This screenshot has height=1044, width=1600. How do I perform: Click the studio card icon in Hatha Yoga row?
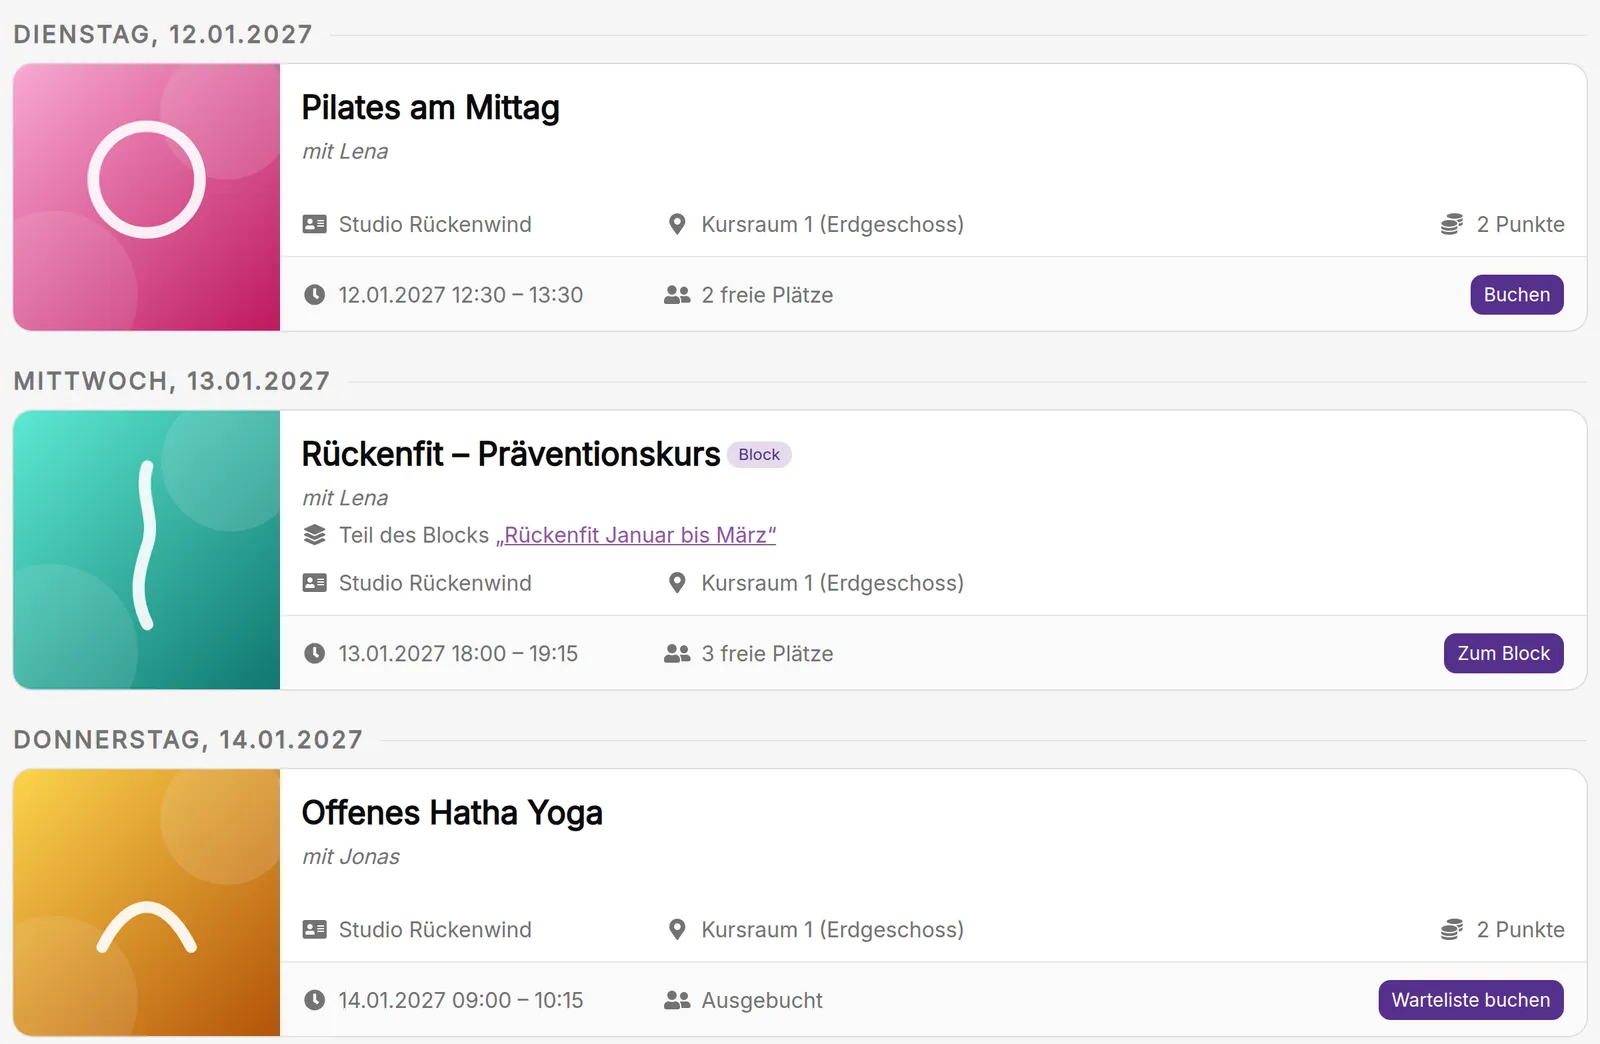pyautogui.click(x=314, y=929)
